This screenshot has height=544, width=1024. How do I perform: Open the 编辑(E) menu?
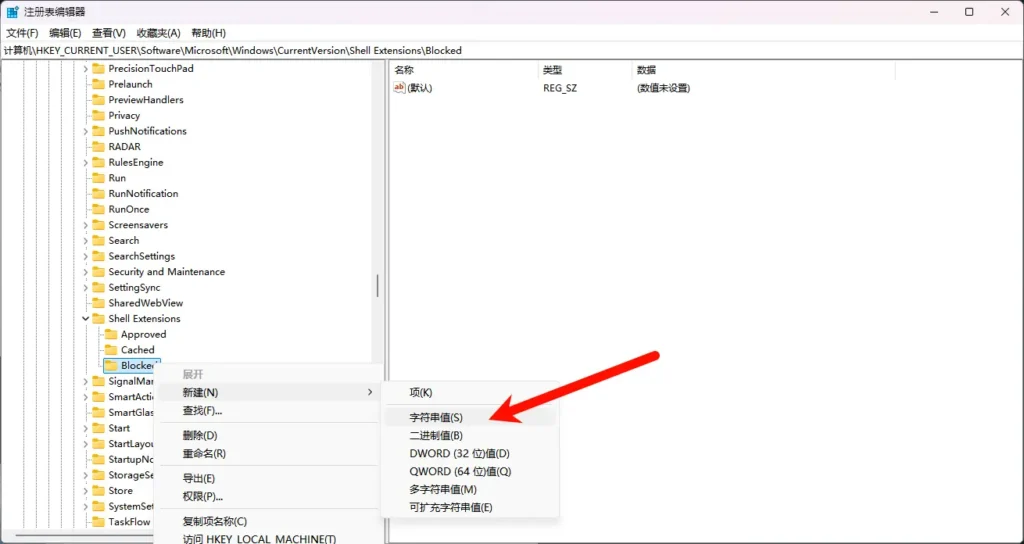pyautogui.click(x=65, y=33)
